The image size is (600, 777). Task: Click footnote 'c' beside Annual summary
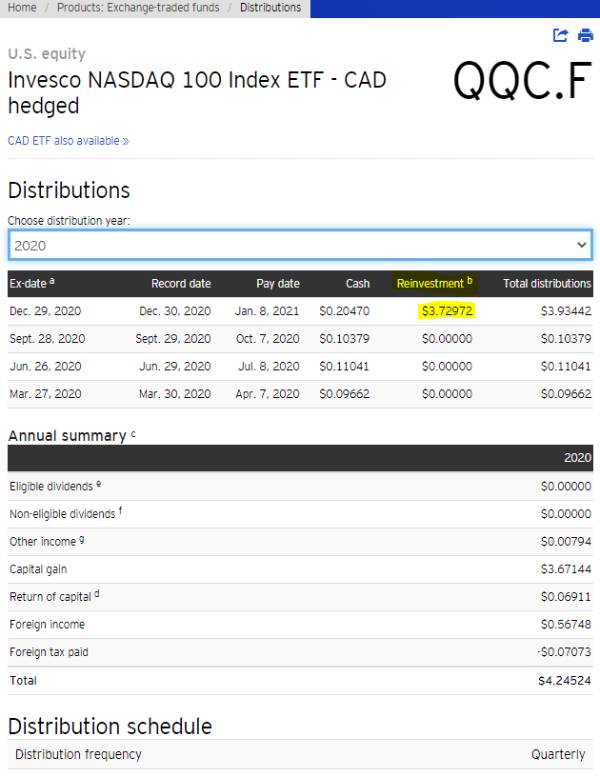click(x=133, y=434)
